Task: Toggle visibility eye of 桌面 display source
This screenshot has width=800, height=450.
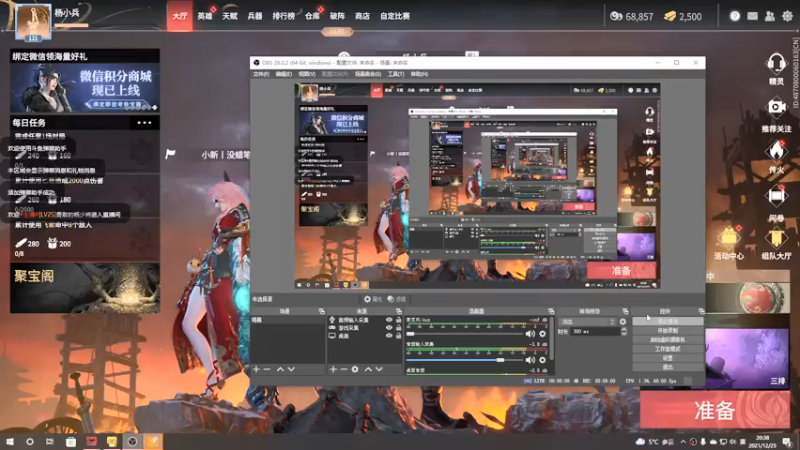Action: coord(389,336)
